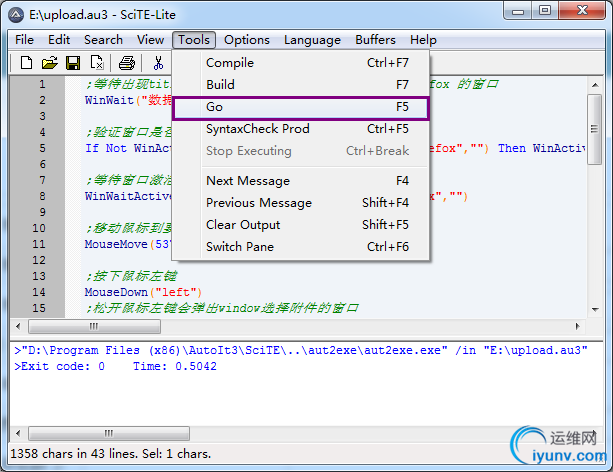Select Go to run the script

[301, 107]
